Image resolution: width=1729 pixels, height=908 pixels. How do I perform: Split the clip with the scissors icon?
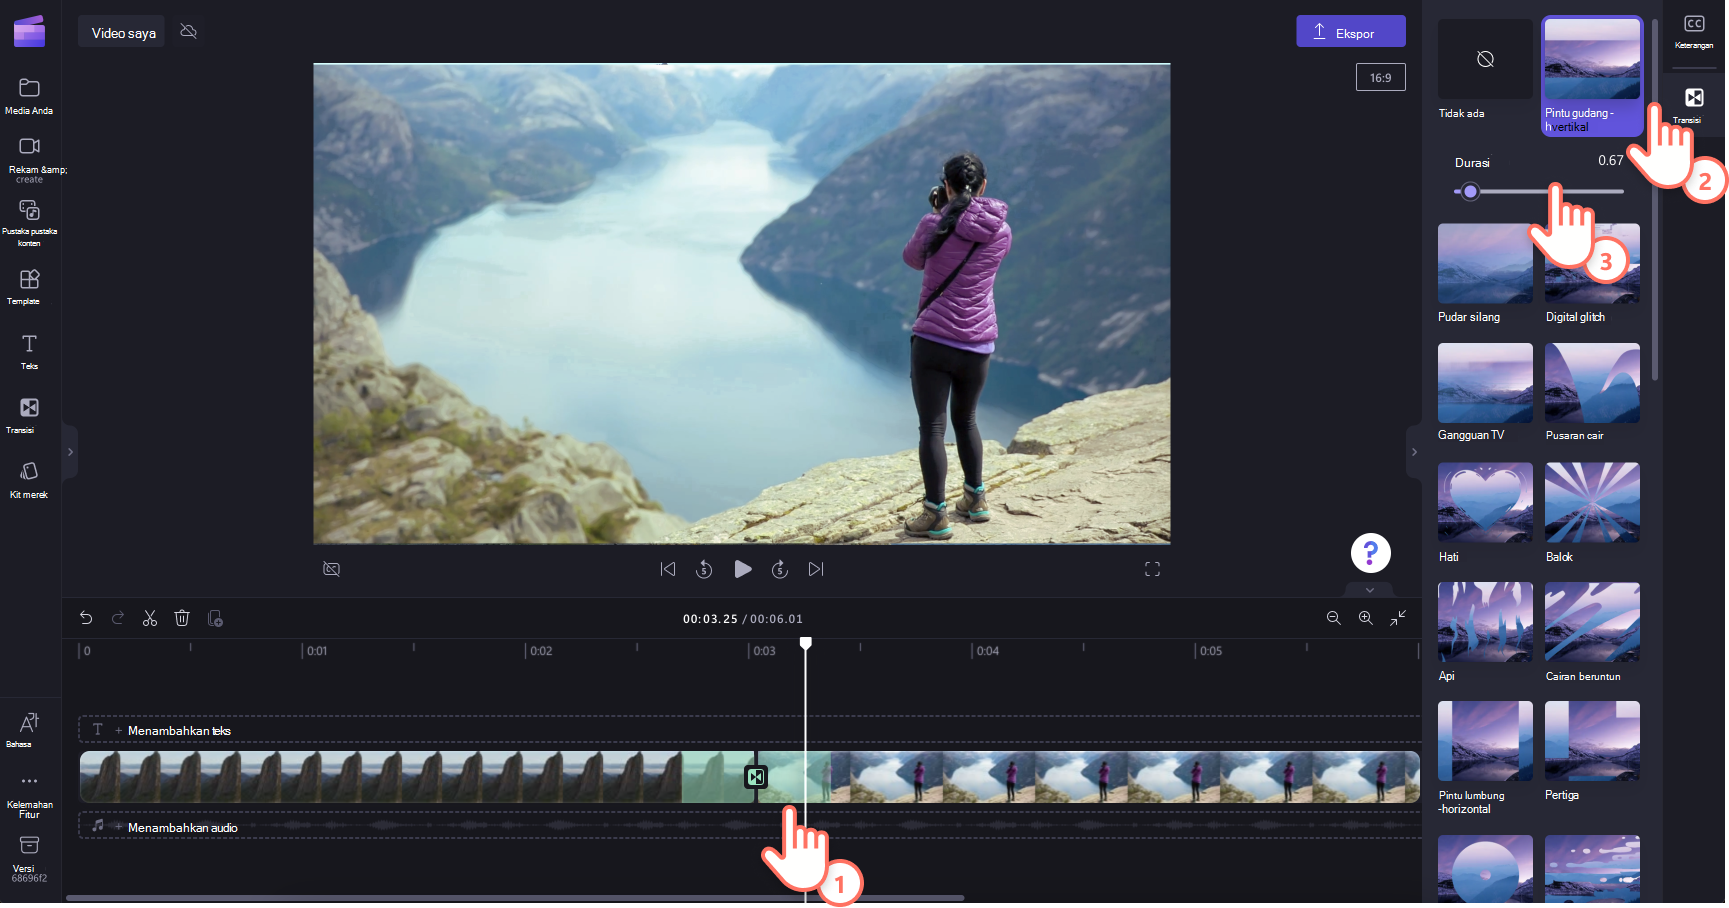coord(150,618)
